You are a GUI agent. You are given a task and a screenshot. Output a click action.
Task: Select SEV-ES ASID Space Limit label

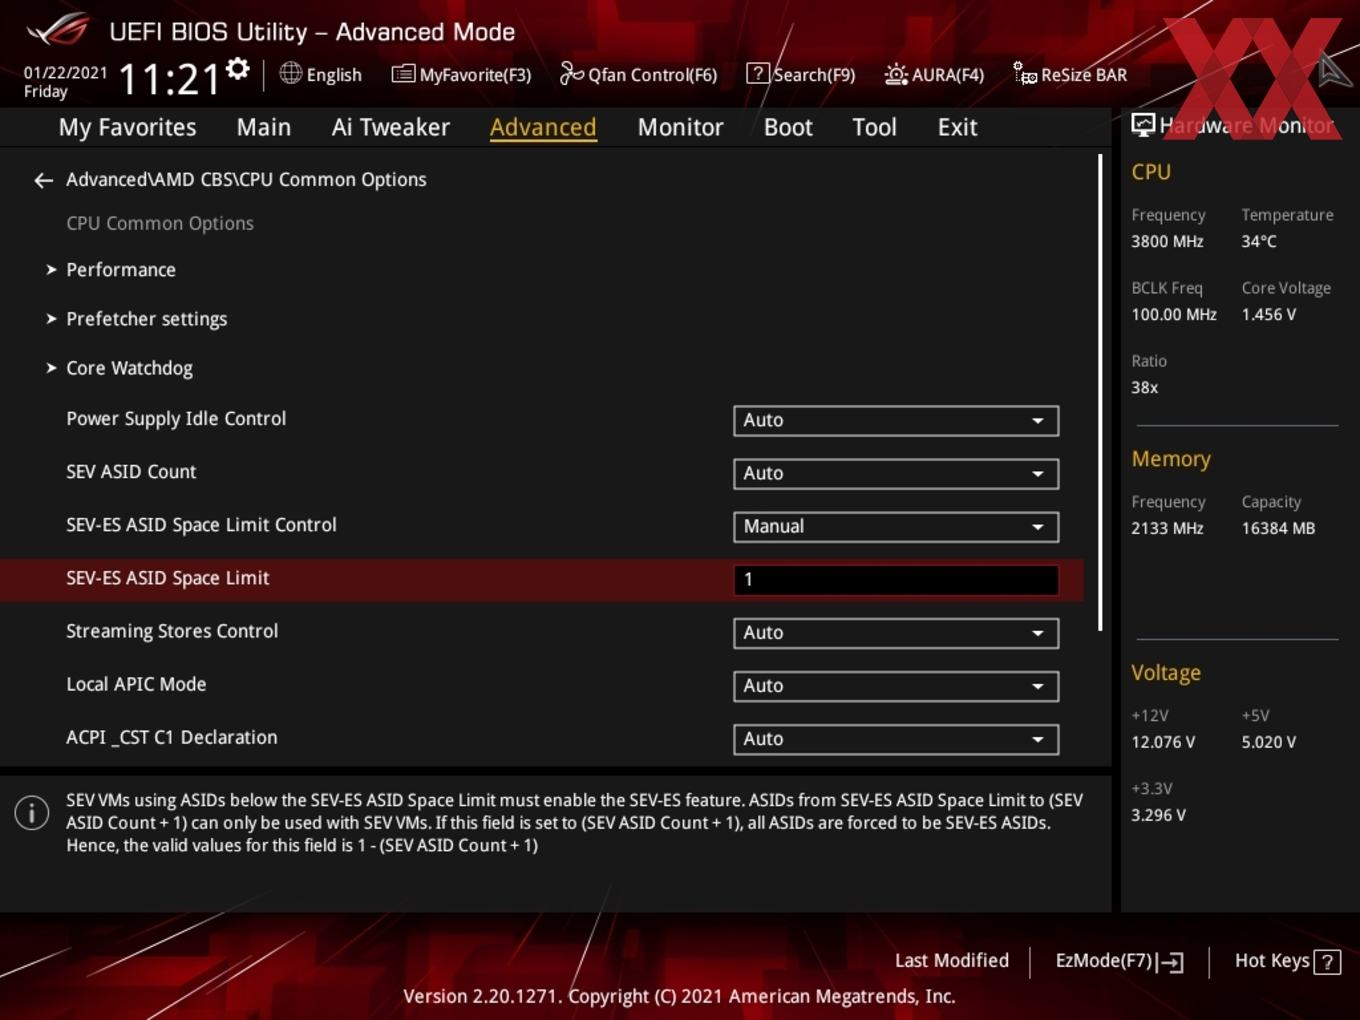pos(167,578)
